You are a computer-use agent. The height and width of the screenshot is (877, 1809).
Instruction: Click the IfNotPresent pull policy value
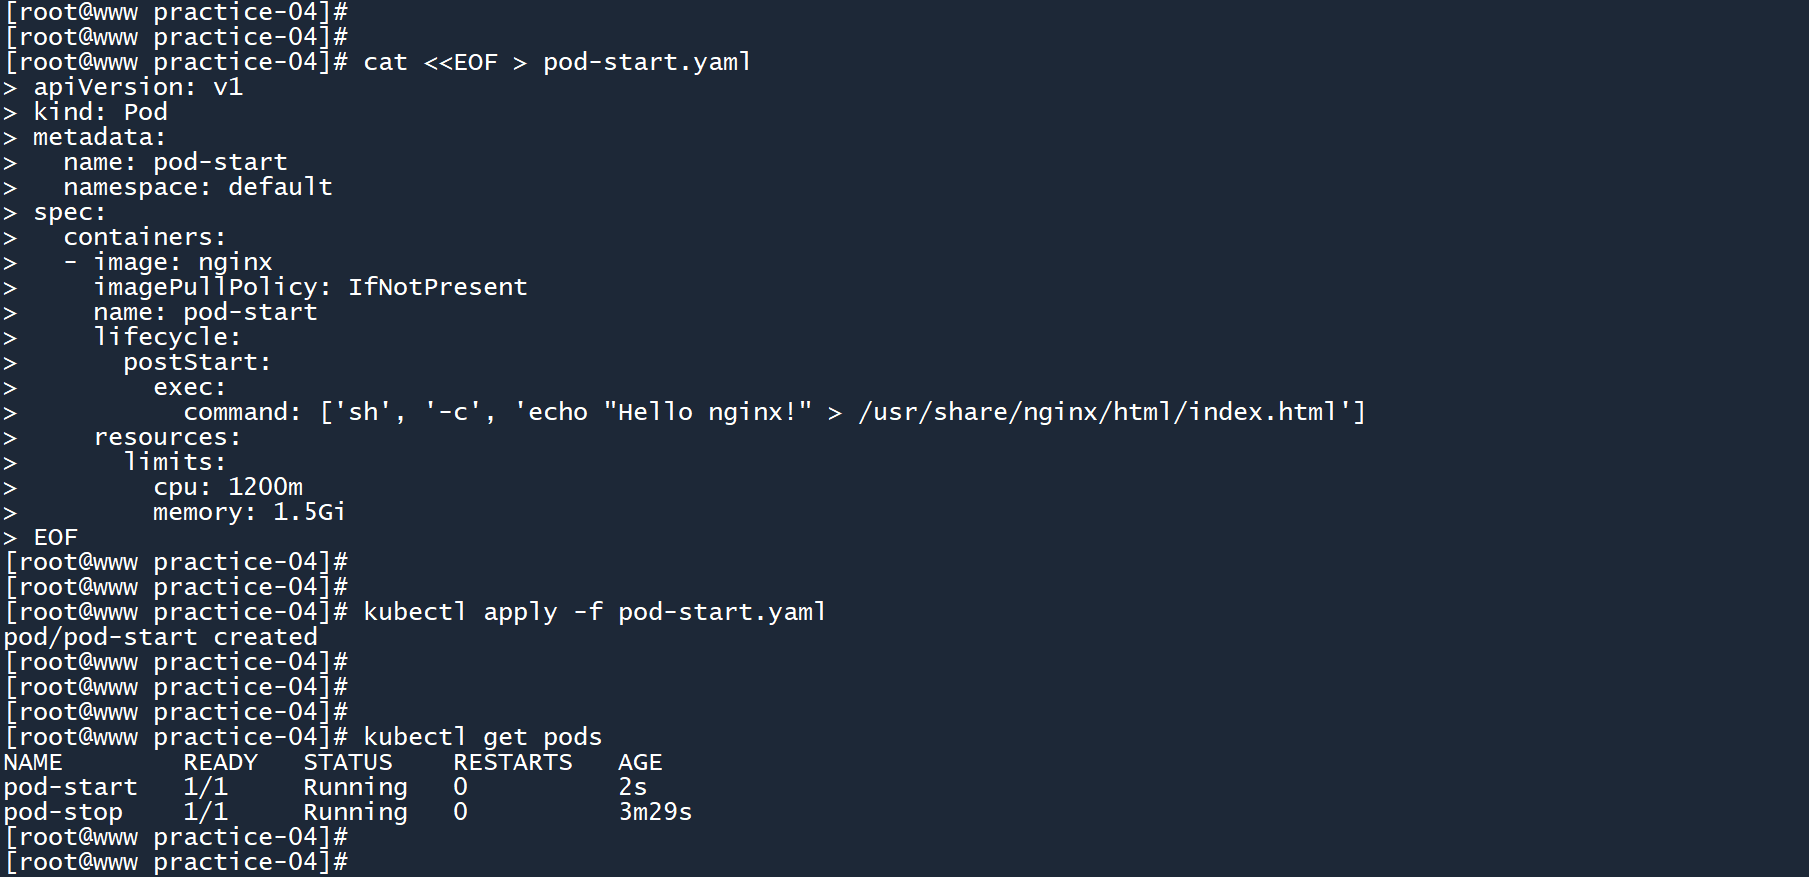pos(437,287)
